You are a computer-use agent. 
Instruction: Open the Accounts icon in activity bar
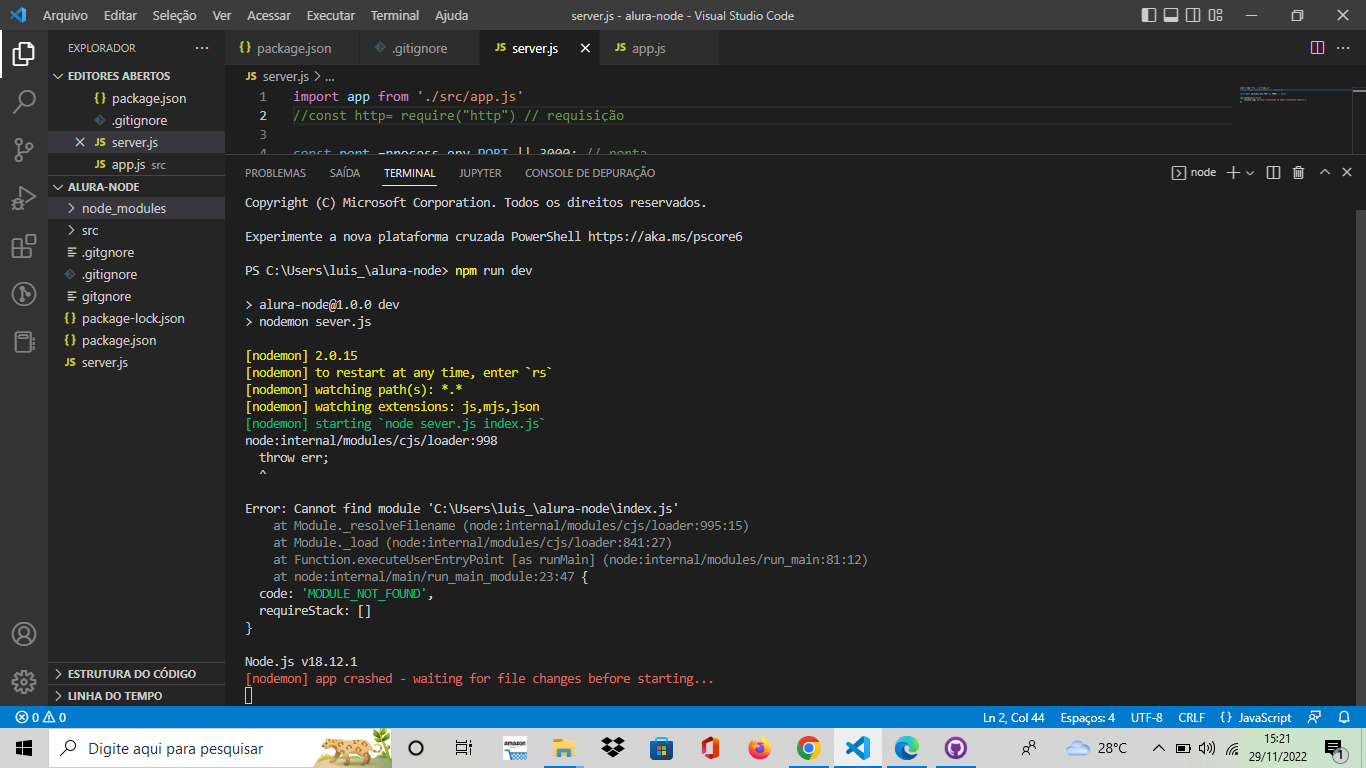[24, 634]
